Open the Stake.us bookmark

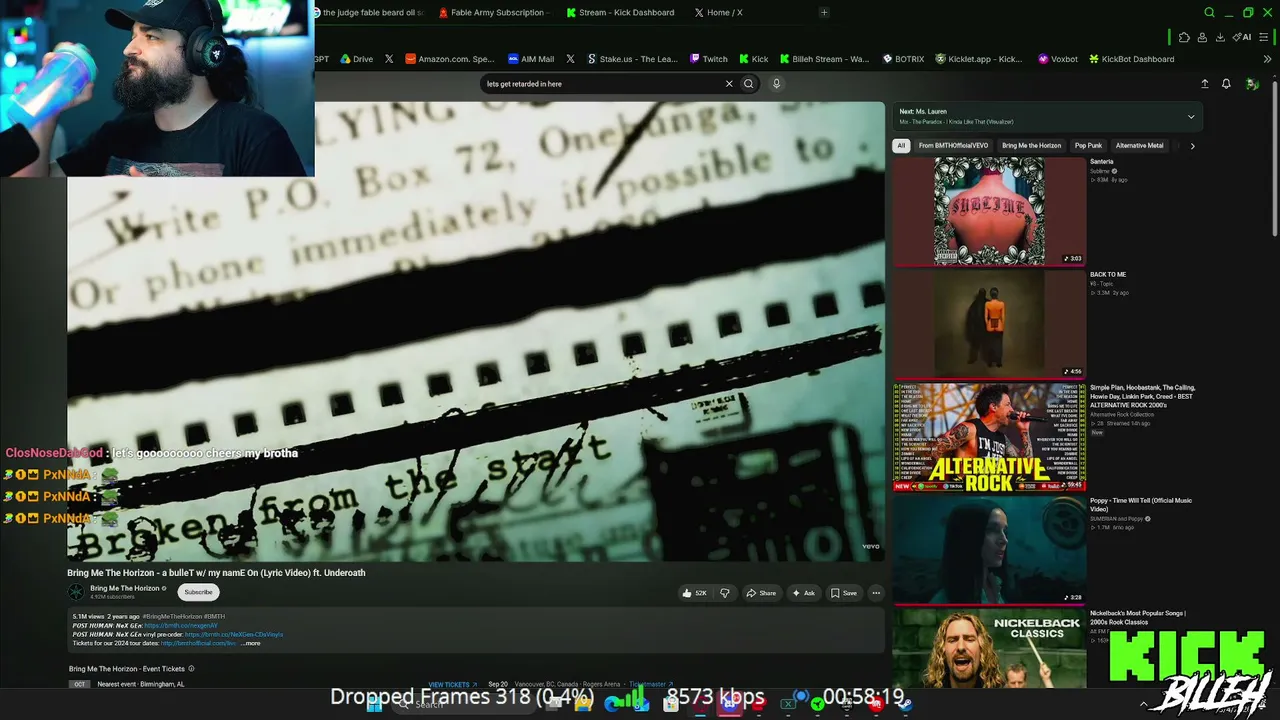(632, 59)
